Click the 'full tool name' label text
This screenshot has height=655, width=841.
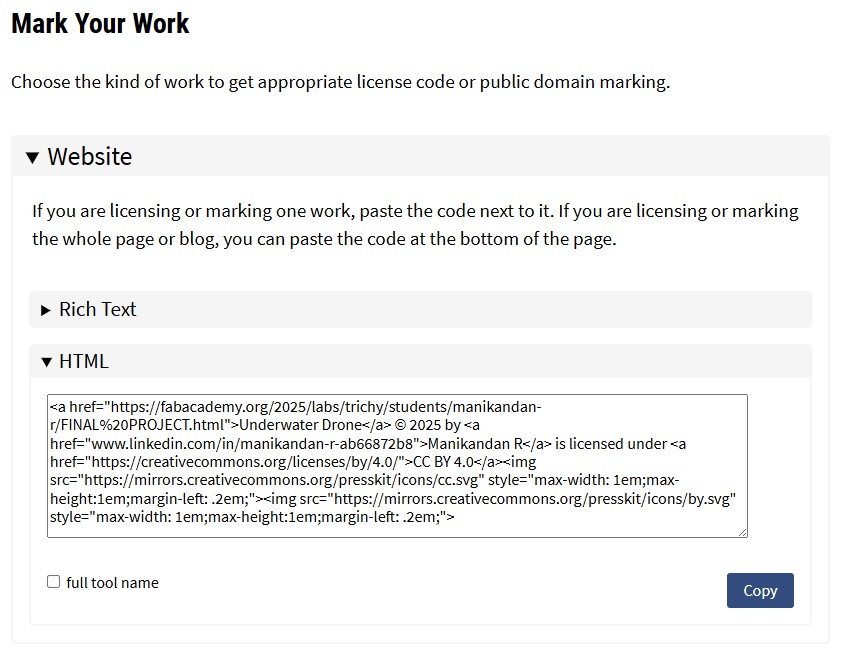[112, 583]
